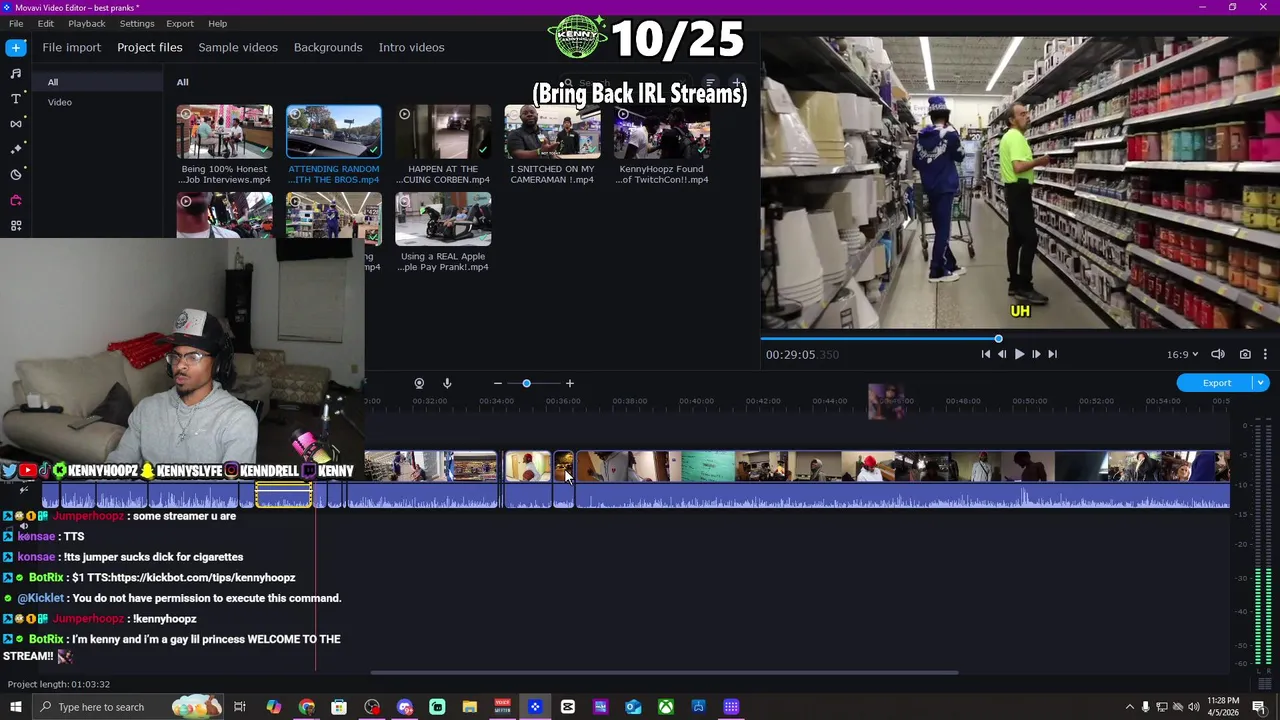
Task: Open the Stickers/elements icon in sidebar
Action: [16, 174]
